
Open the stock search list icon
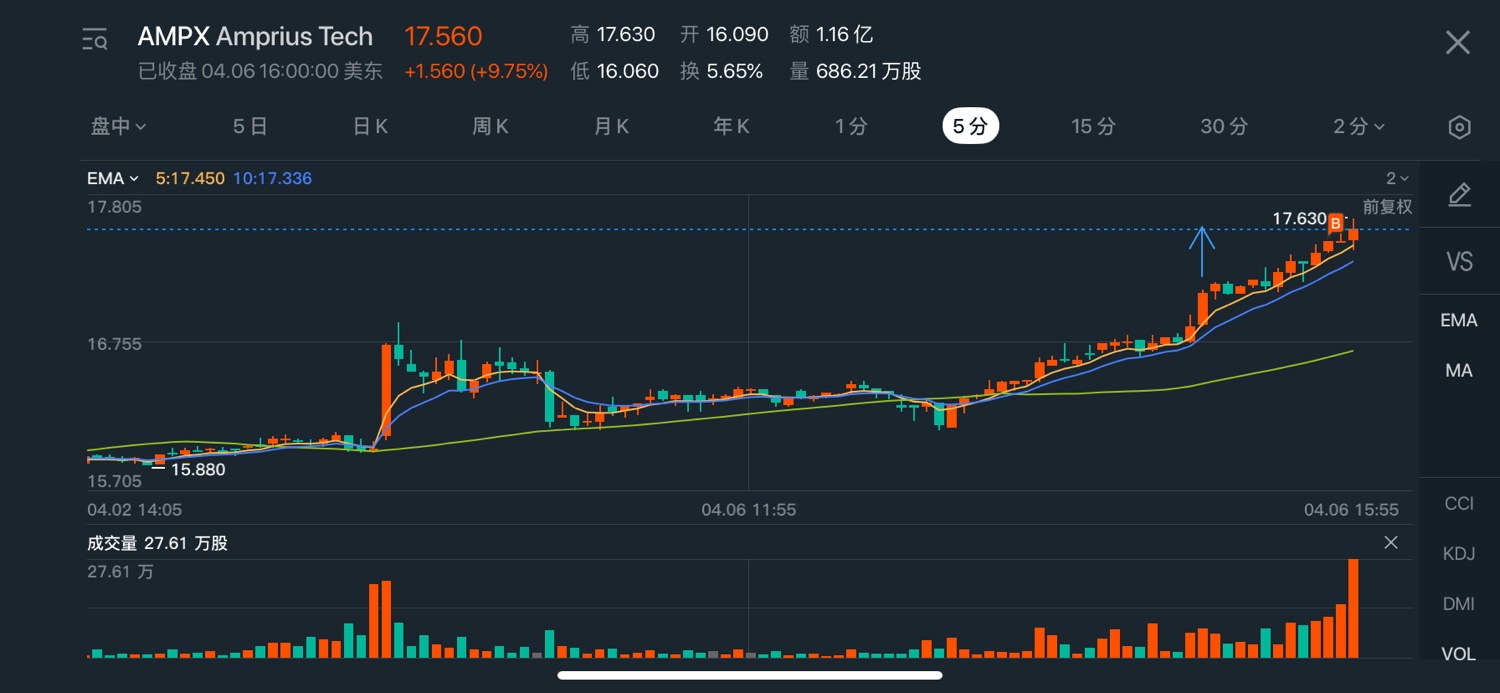coord(95,41)
